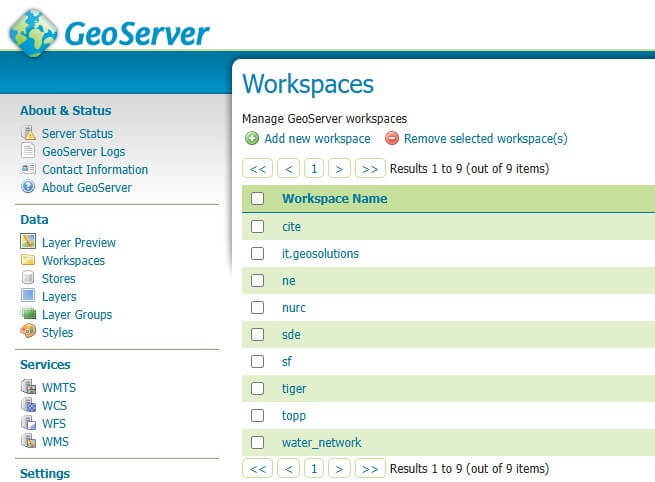Check the it.geosolutions workspace checkbox
The height and width of the screenshot is (482, 655).
[257, 254]
